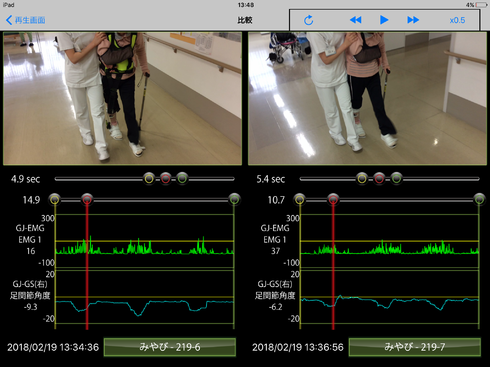Open the みやび - 219-6 recording button

pos(170,347)
